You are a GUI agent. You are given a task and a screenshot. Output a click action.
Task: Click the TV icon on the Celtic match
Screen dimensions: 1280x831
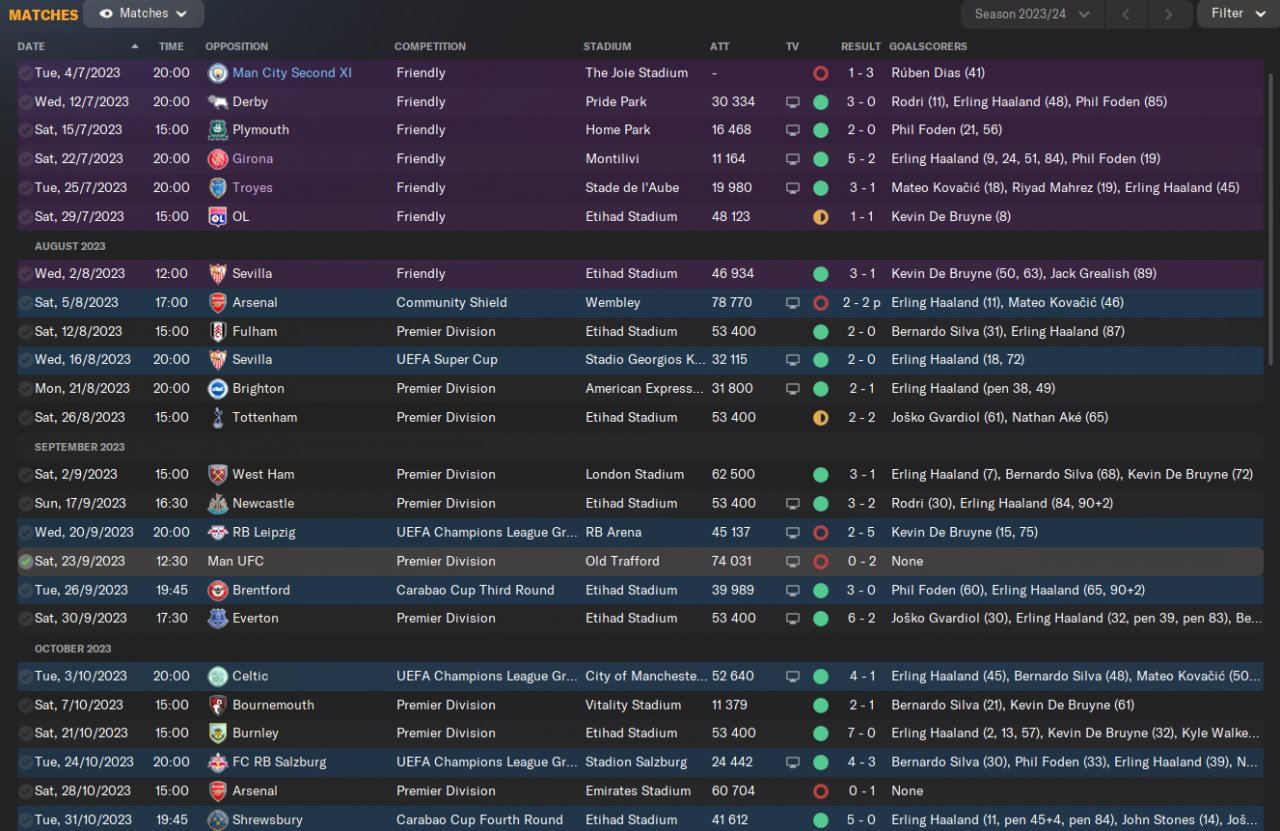pos(793,677)
